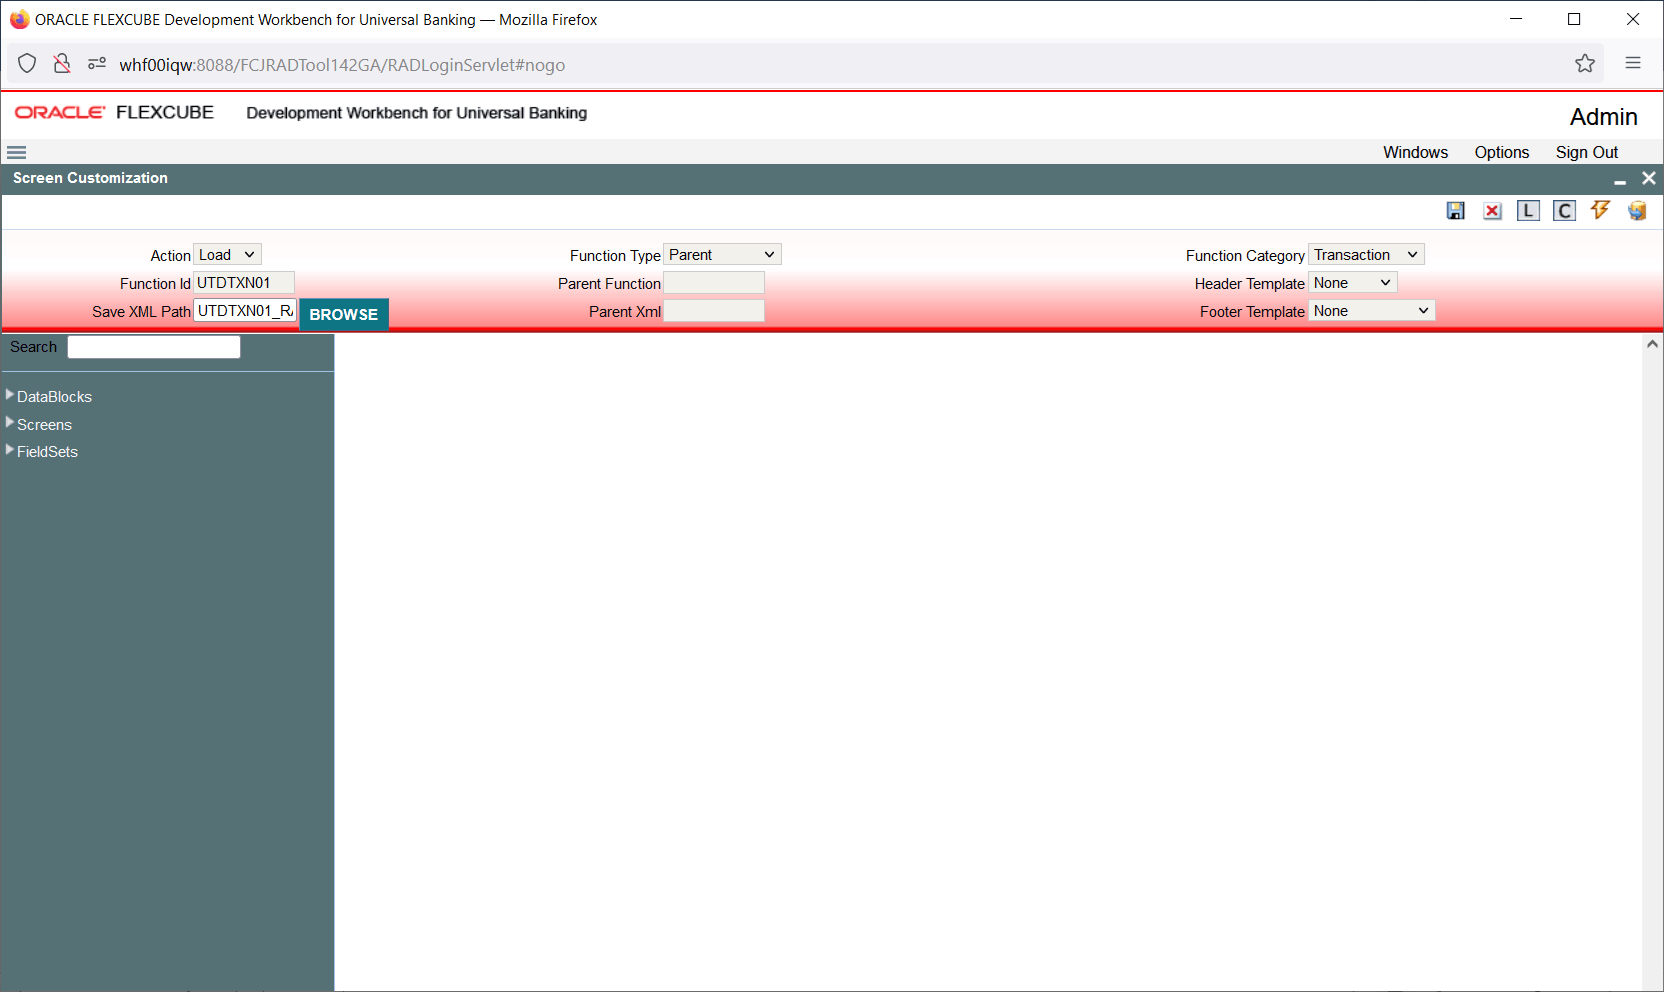This screenshot has height=992, width=1664.
Task: Click the Parent Xml field
Action: pos(714,311)
